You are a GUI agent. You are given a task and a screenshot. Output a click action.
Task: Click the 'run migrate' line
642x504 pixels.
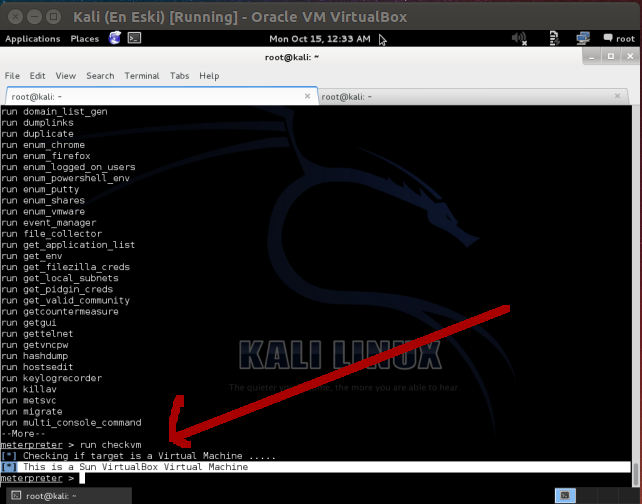[32, 411]
